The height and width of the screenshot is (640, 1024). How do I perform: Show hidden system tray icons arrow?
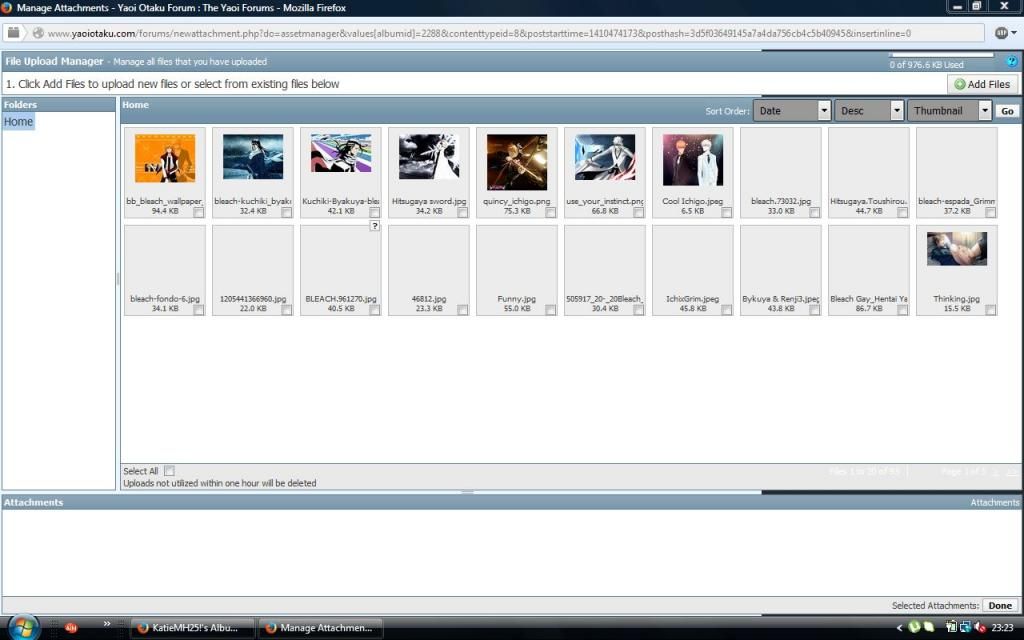[x=899, y=628]
